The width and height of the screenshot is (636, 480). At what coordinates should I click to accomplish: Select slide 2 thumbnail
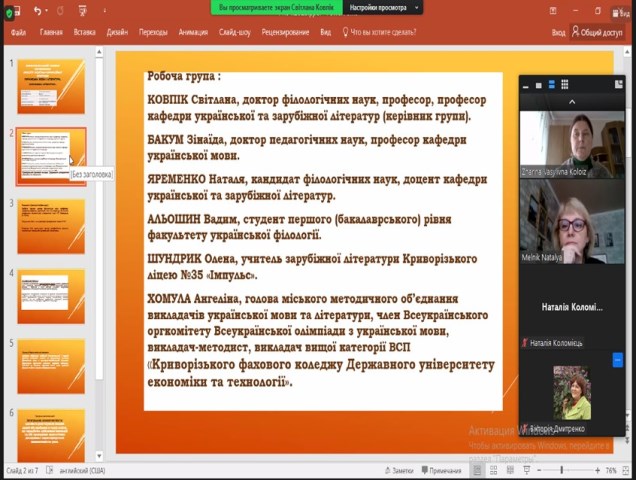point(51,157)
